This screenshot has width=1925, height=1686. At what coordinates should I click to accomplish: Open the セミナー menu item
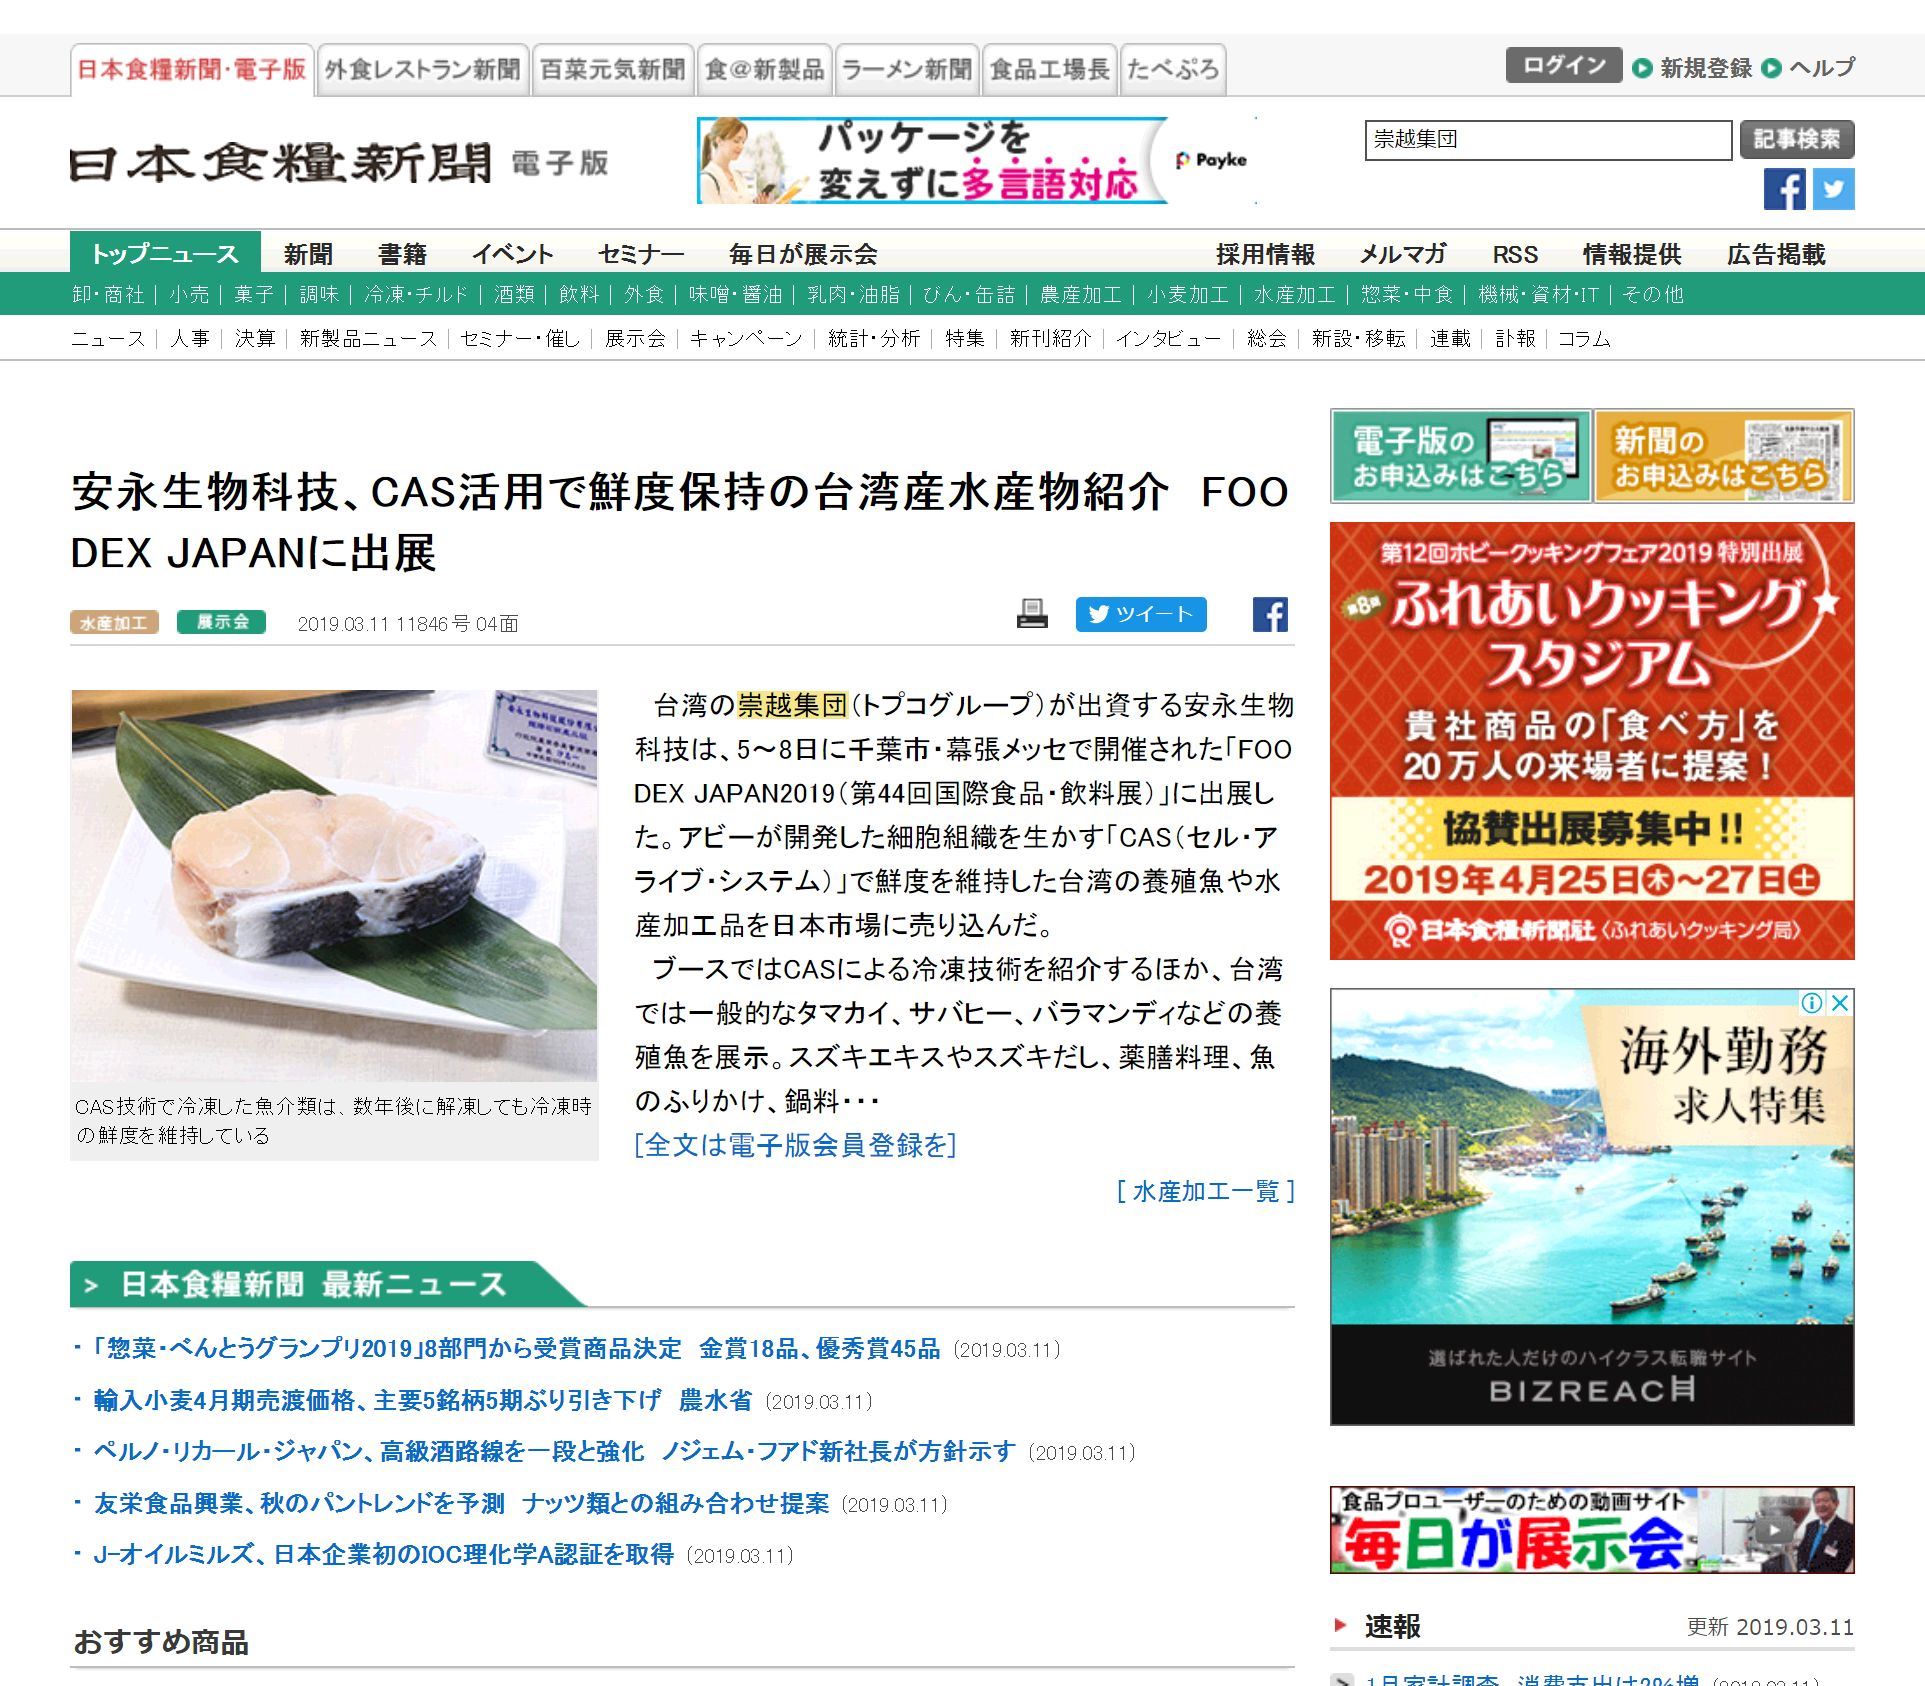[641, 254]
